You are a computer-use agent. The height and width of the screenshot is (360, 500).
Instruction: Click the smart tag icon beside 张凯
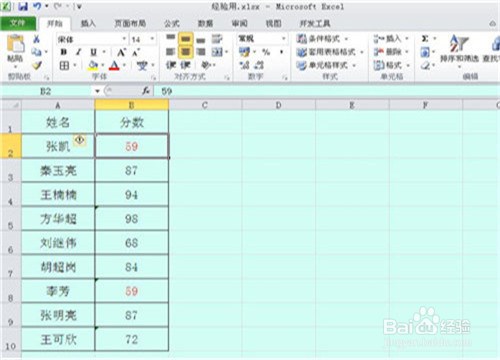click(x=80, y=140)
